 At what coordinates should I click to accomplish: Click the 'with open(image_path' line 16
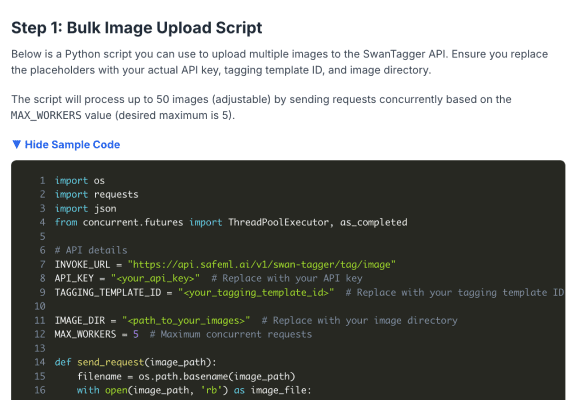click(194, 390)
